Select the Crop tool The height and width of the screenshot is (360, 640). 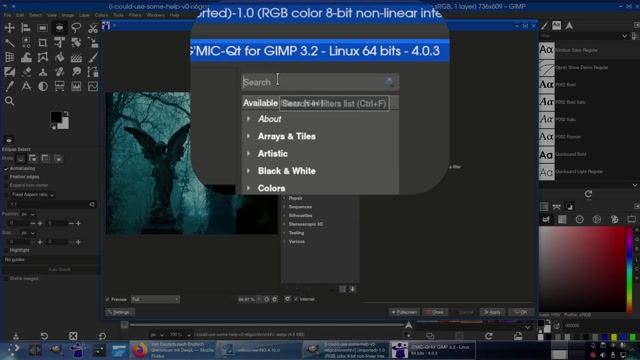[x=42, y=42]
